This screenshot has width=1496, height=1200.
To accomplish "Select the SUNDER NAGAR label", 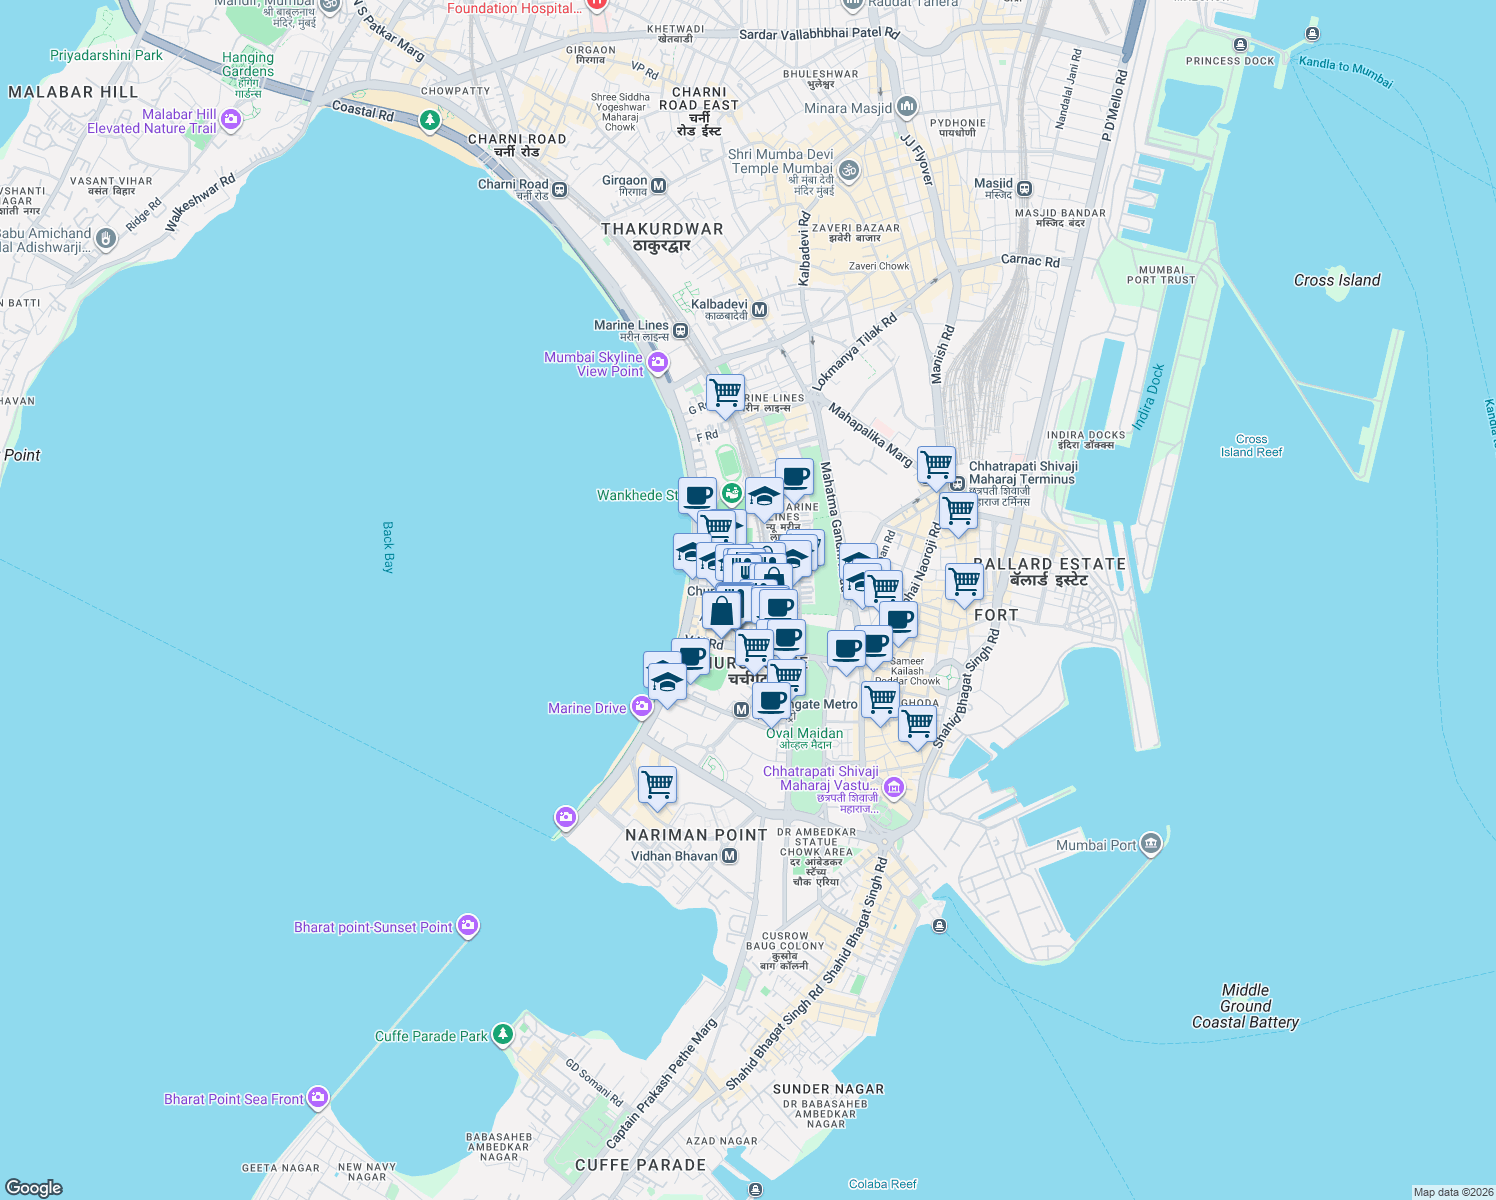I will (828, 1089).
